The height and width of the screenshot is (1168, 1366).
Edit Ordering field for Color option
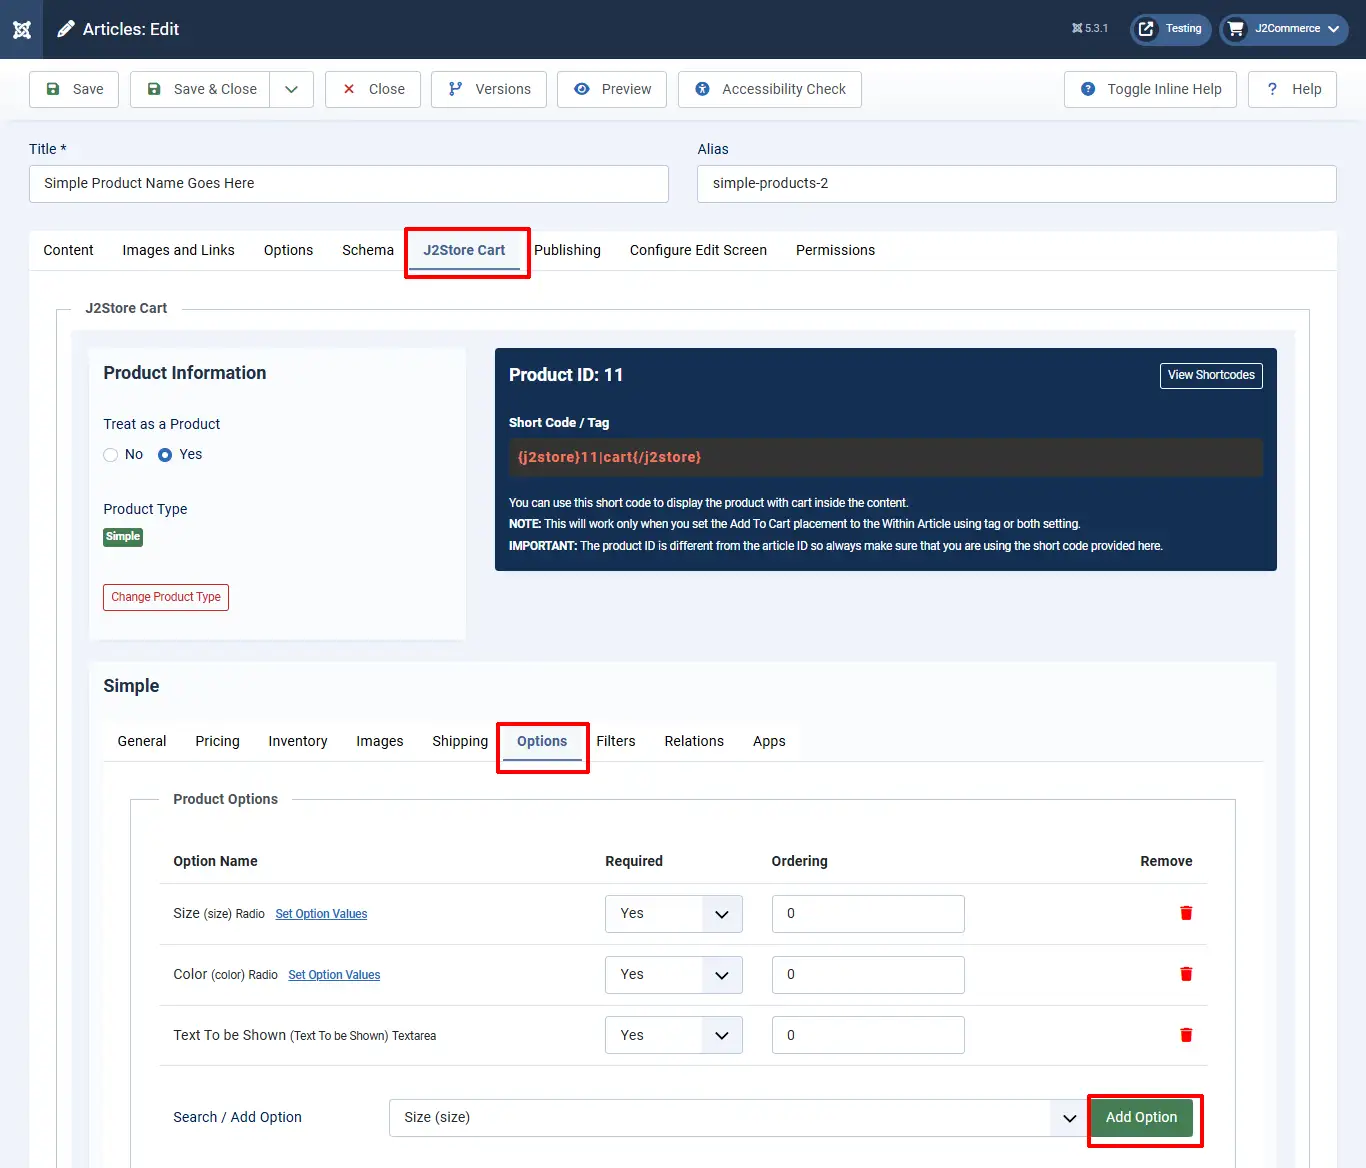[x=868, y=975]
